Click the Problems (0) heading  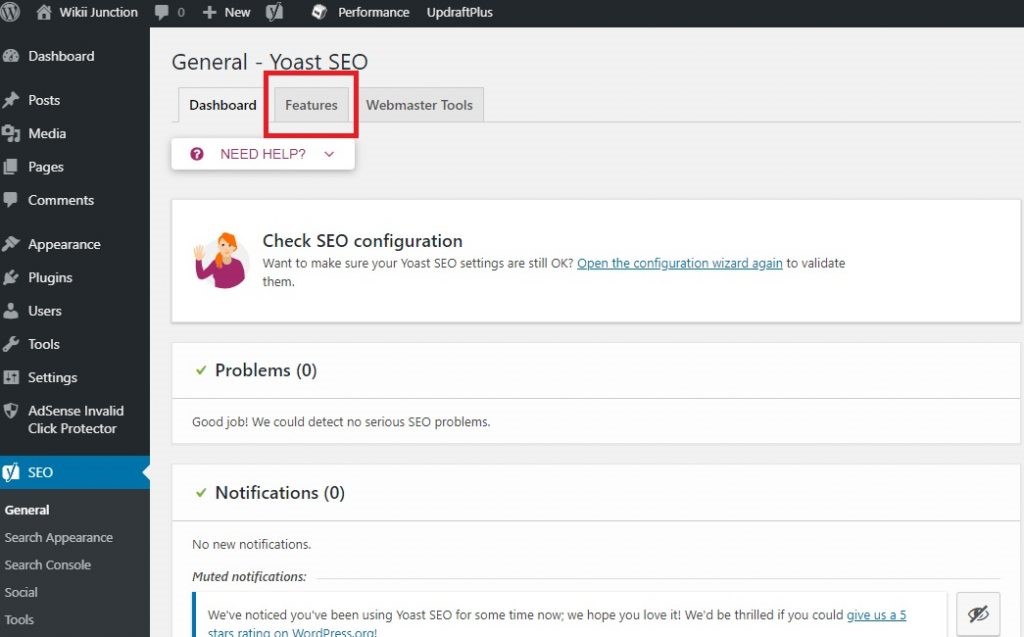tap(266, 370)
